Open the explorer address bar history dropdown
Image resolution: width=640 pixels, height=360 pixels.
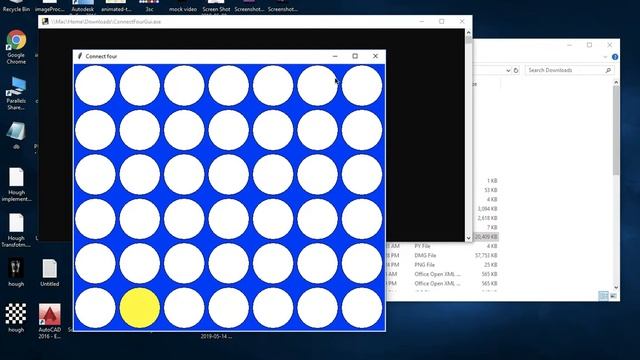click(508, 70)
